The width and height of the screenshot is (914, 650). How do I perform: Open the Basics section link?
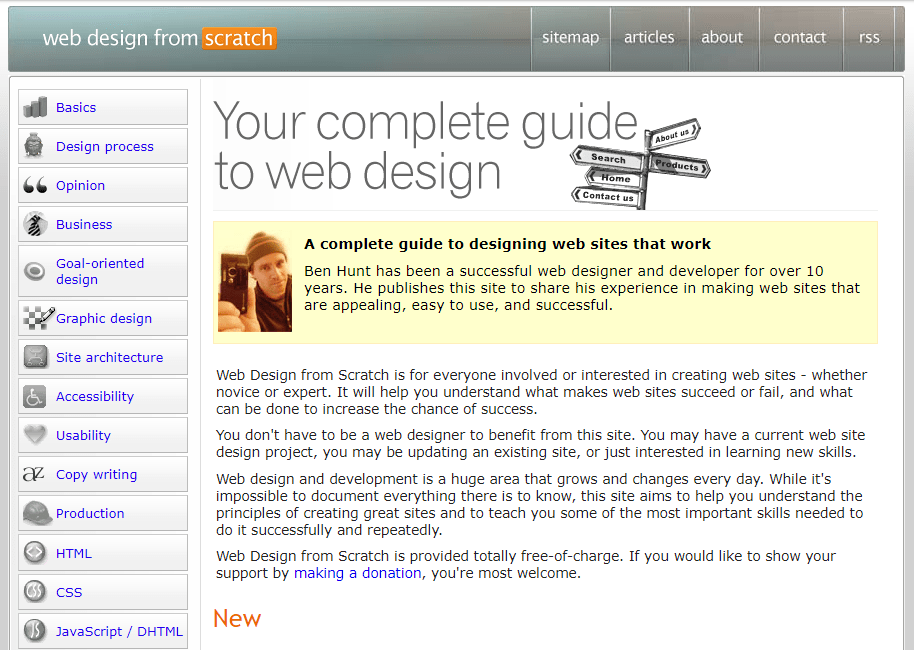(76, 107)
